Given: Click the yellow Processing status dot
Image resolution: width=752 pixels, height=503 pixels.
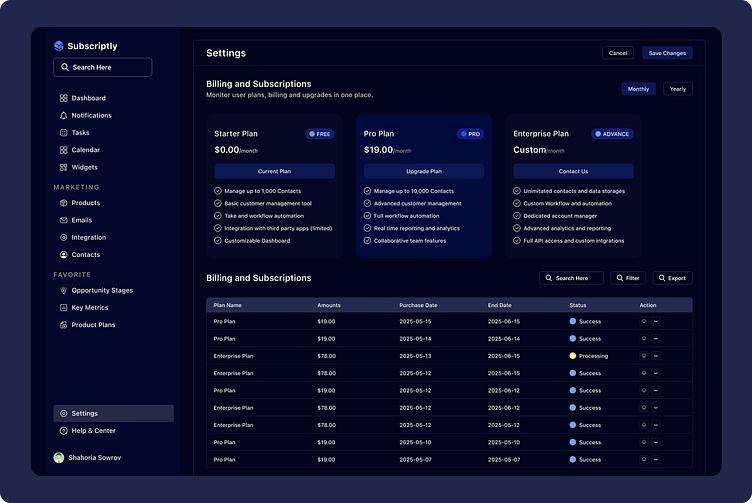Looking at the screenshot, I should [573, 356].
